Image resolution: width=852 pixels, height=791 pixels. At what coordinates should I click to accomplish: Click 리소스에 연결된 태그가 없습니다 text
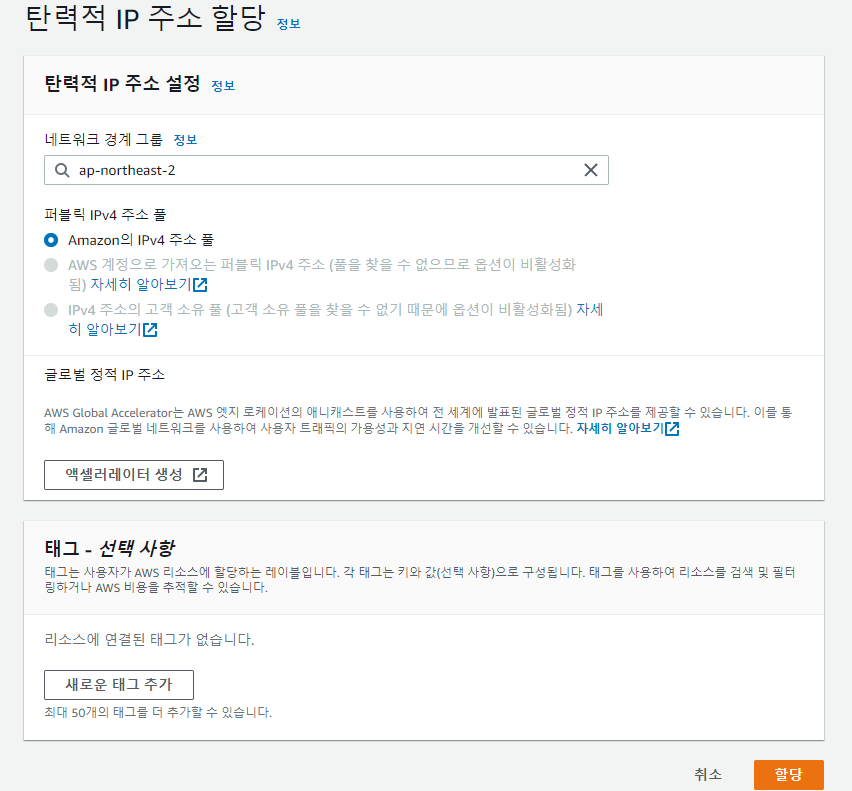pos(149,639)
